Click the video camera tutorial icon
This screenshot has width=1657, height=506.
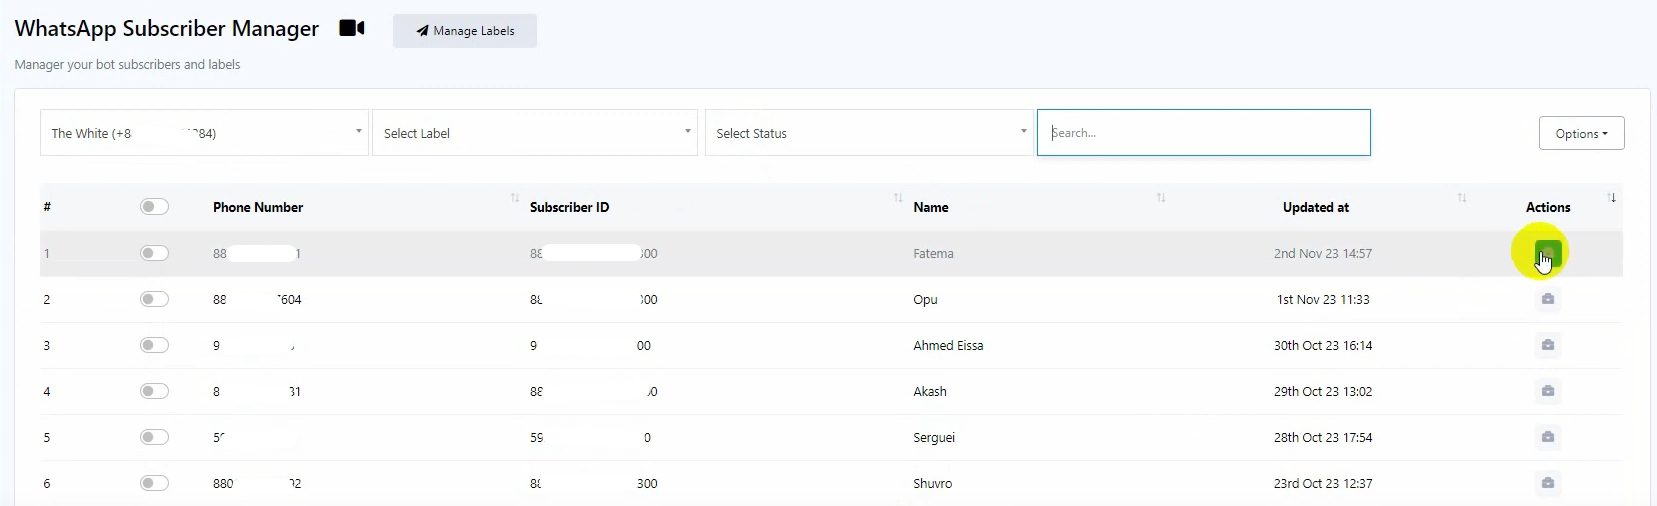pos(352,28)
